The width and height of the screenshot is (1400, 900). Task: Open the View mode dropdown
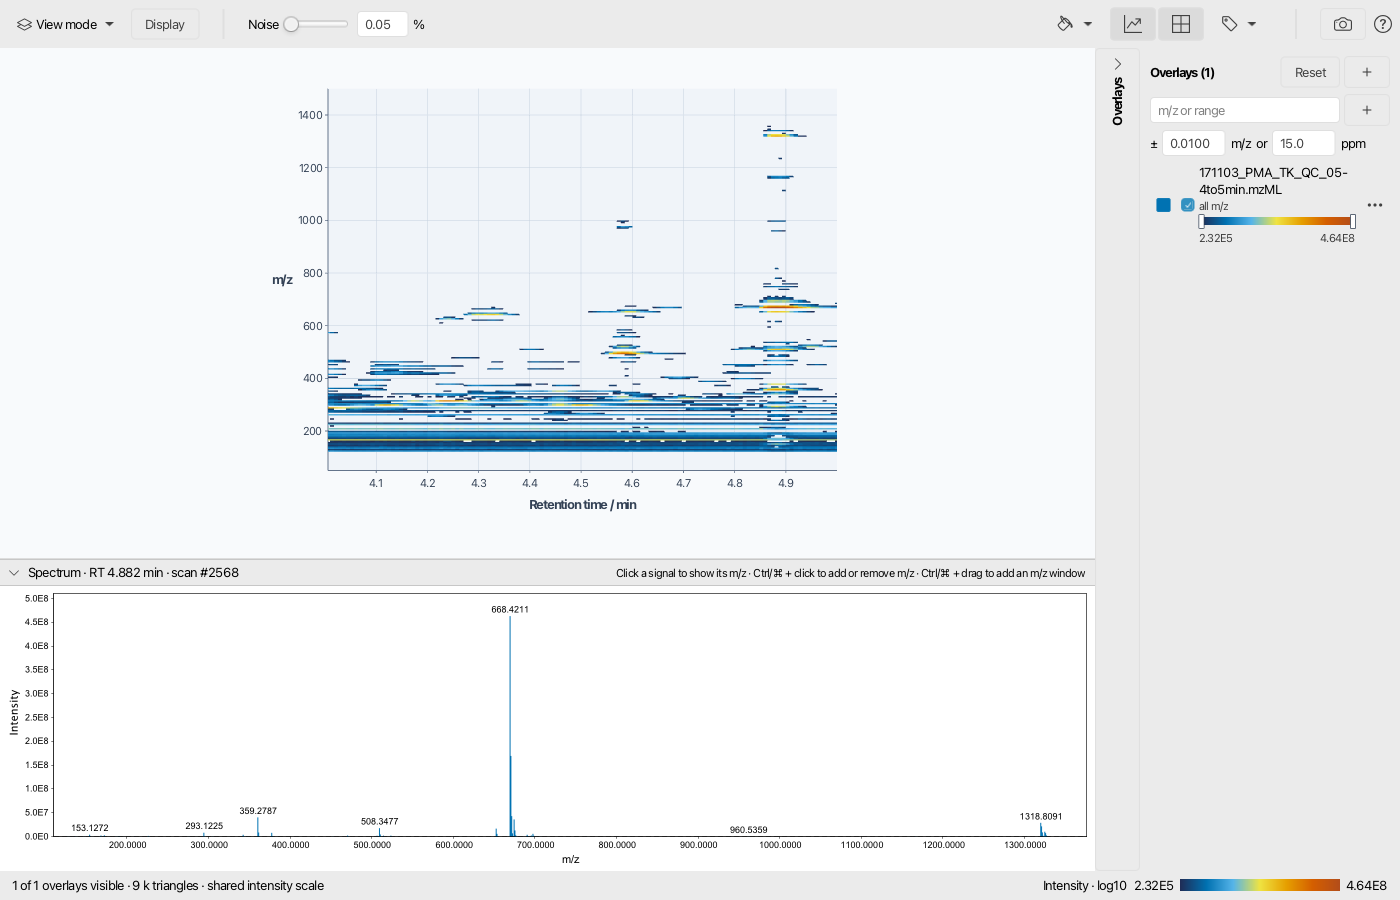pos(65,24)
